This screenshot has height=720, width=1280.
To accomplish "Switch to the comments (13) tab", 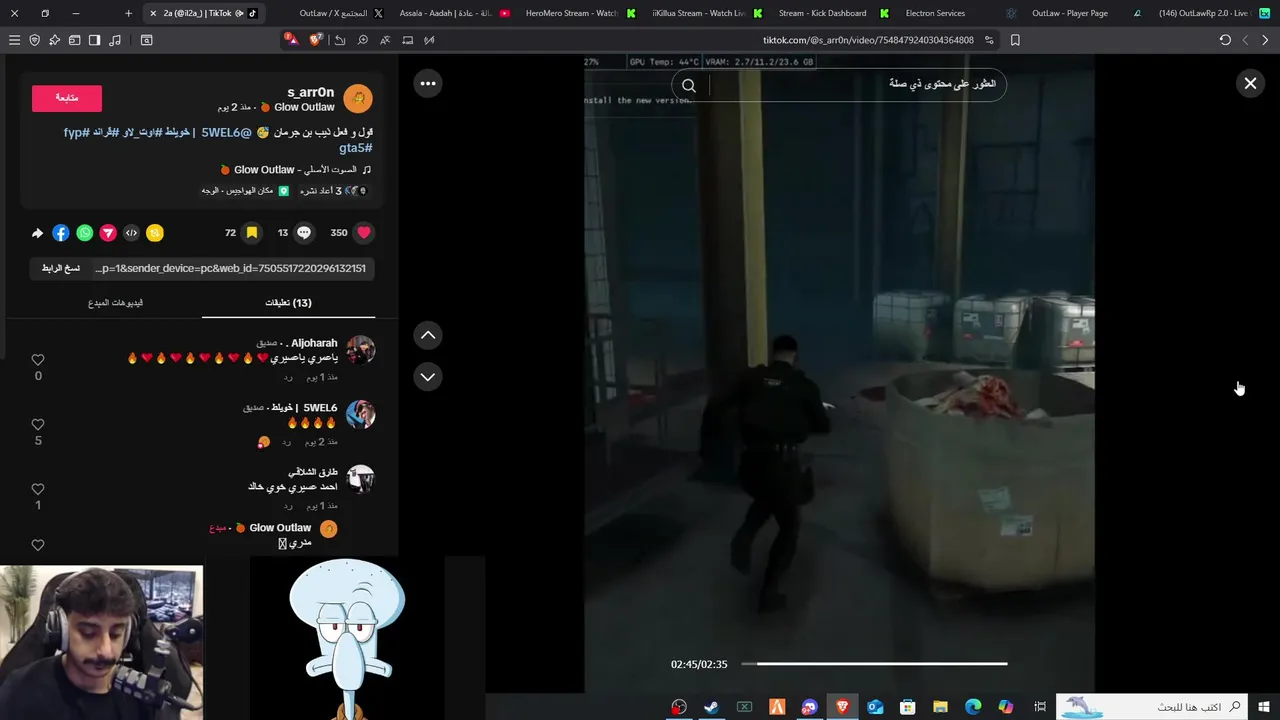I will point(288,303).
